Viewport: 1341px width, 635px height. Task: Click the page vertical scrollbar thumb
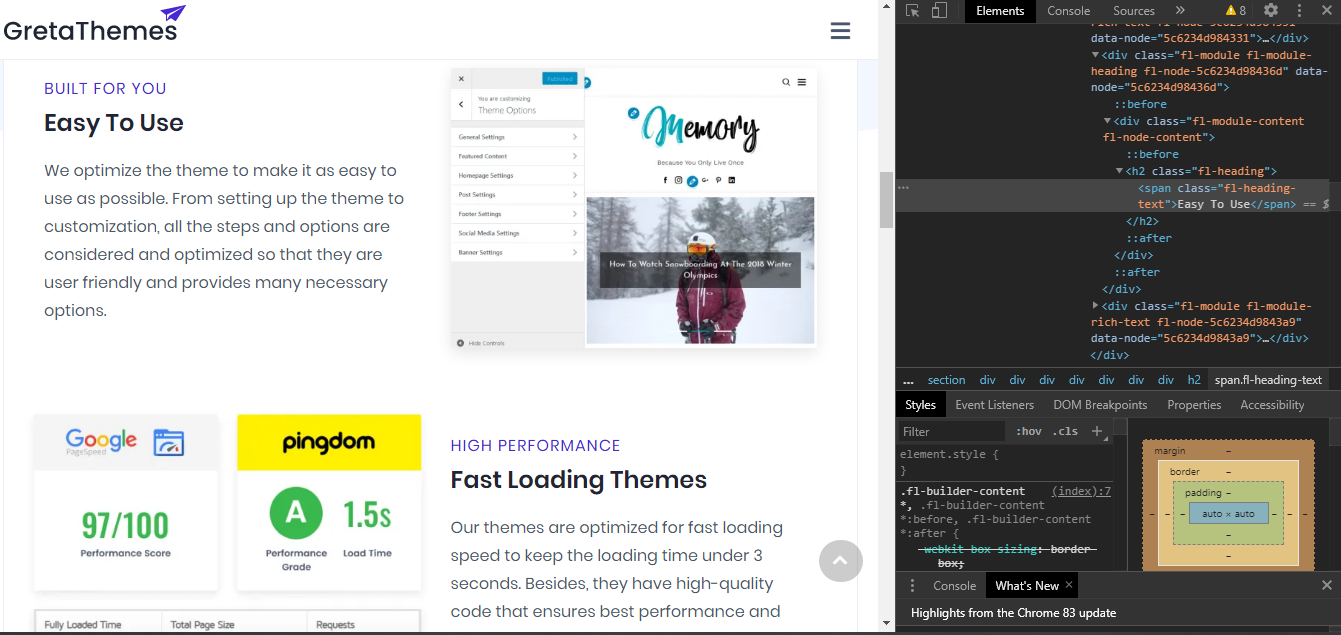click(x=886, y=200)
